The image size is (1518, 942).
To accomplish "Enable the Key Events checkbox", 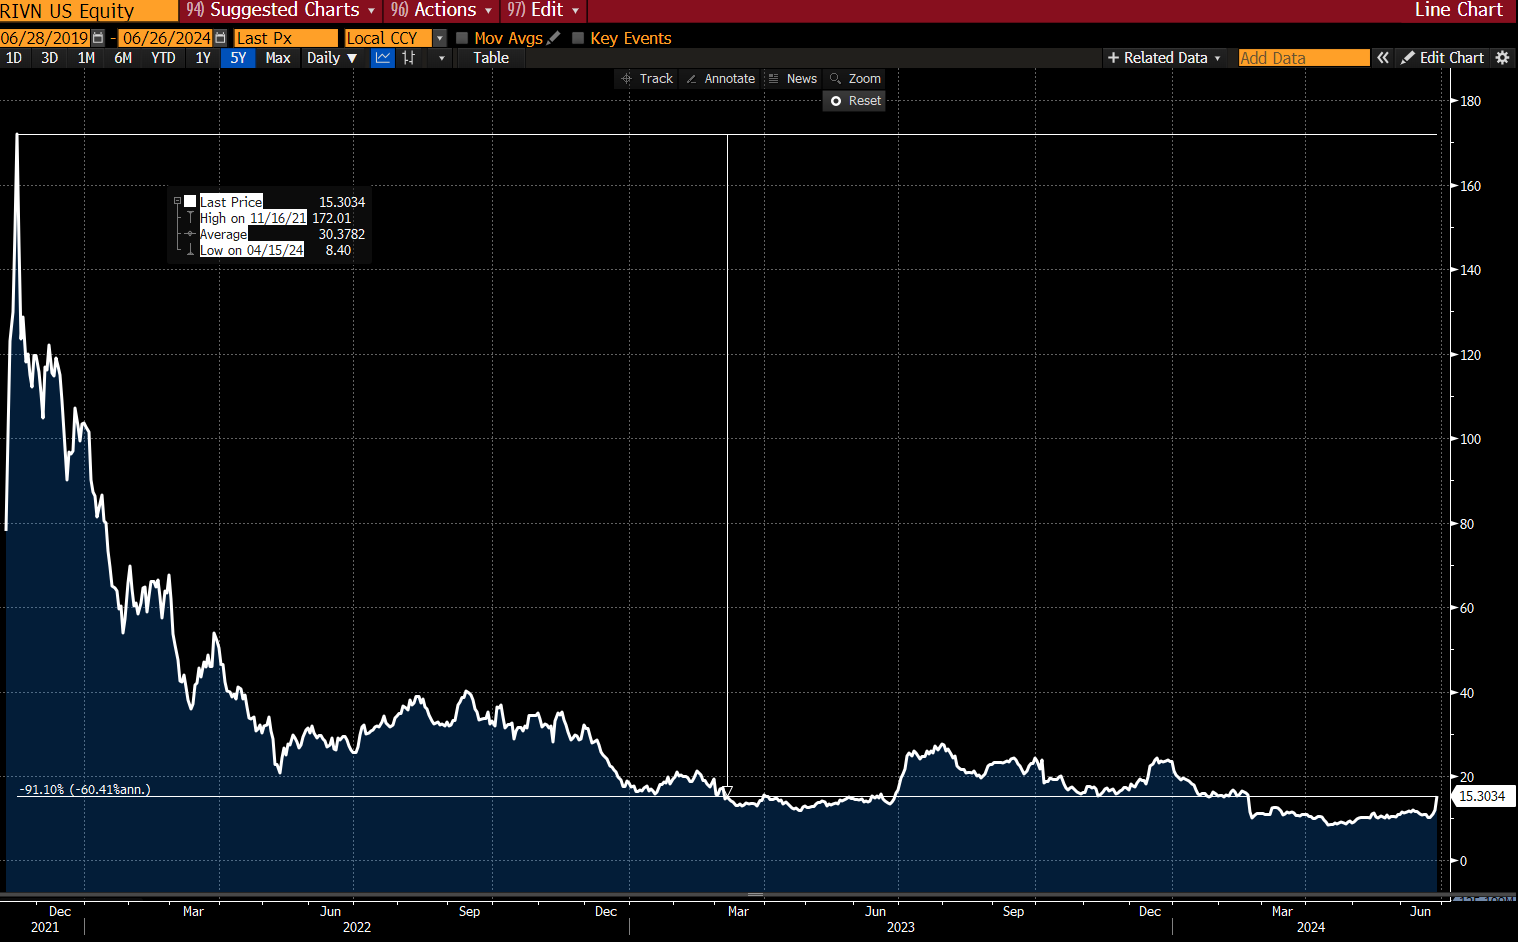I will 578,38.
